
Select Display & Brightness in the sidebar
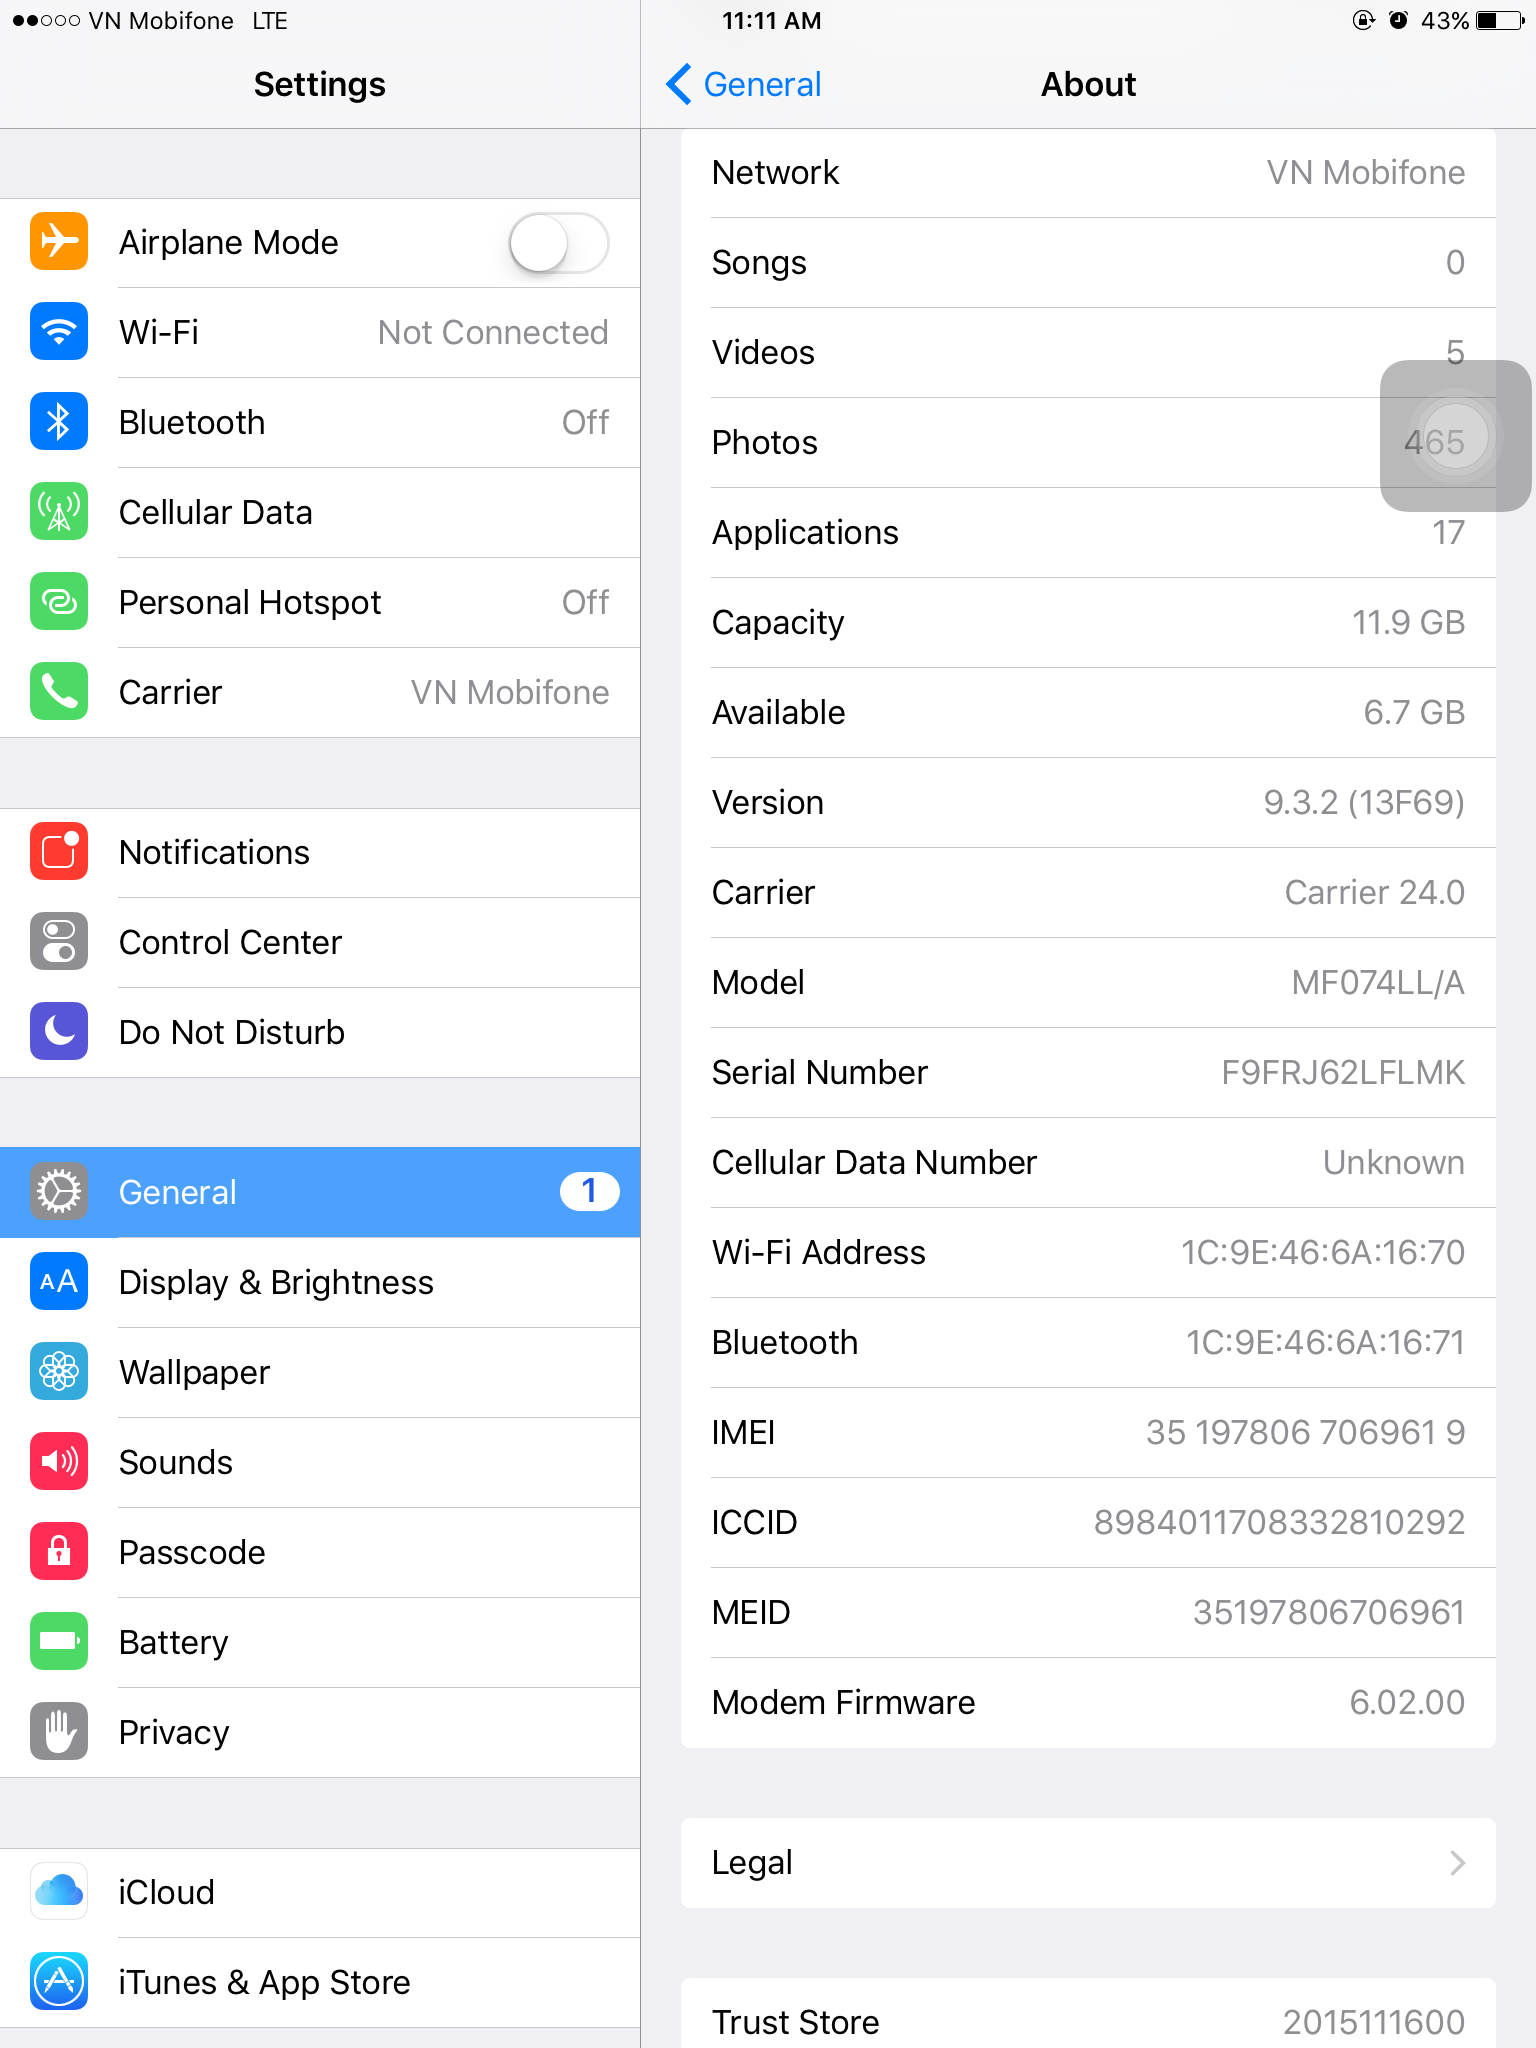[320, 1282]
